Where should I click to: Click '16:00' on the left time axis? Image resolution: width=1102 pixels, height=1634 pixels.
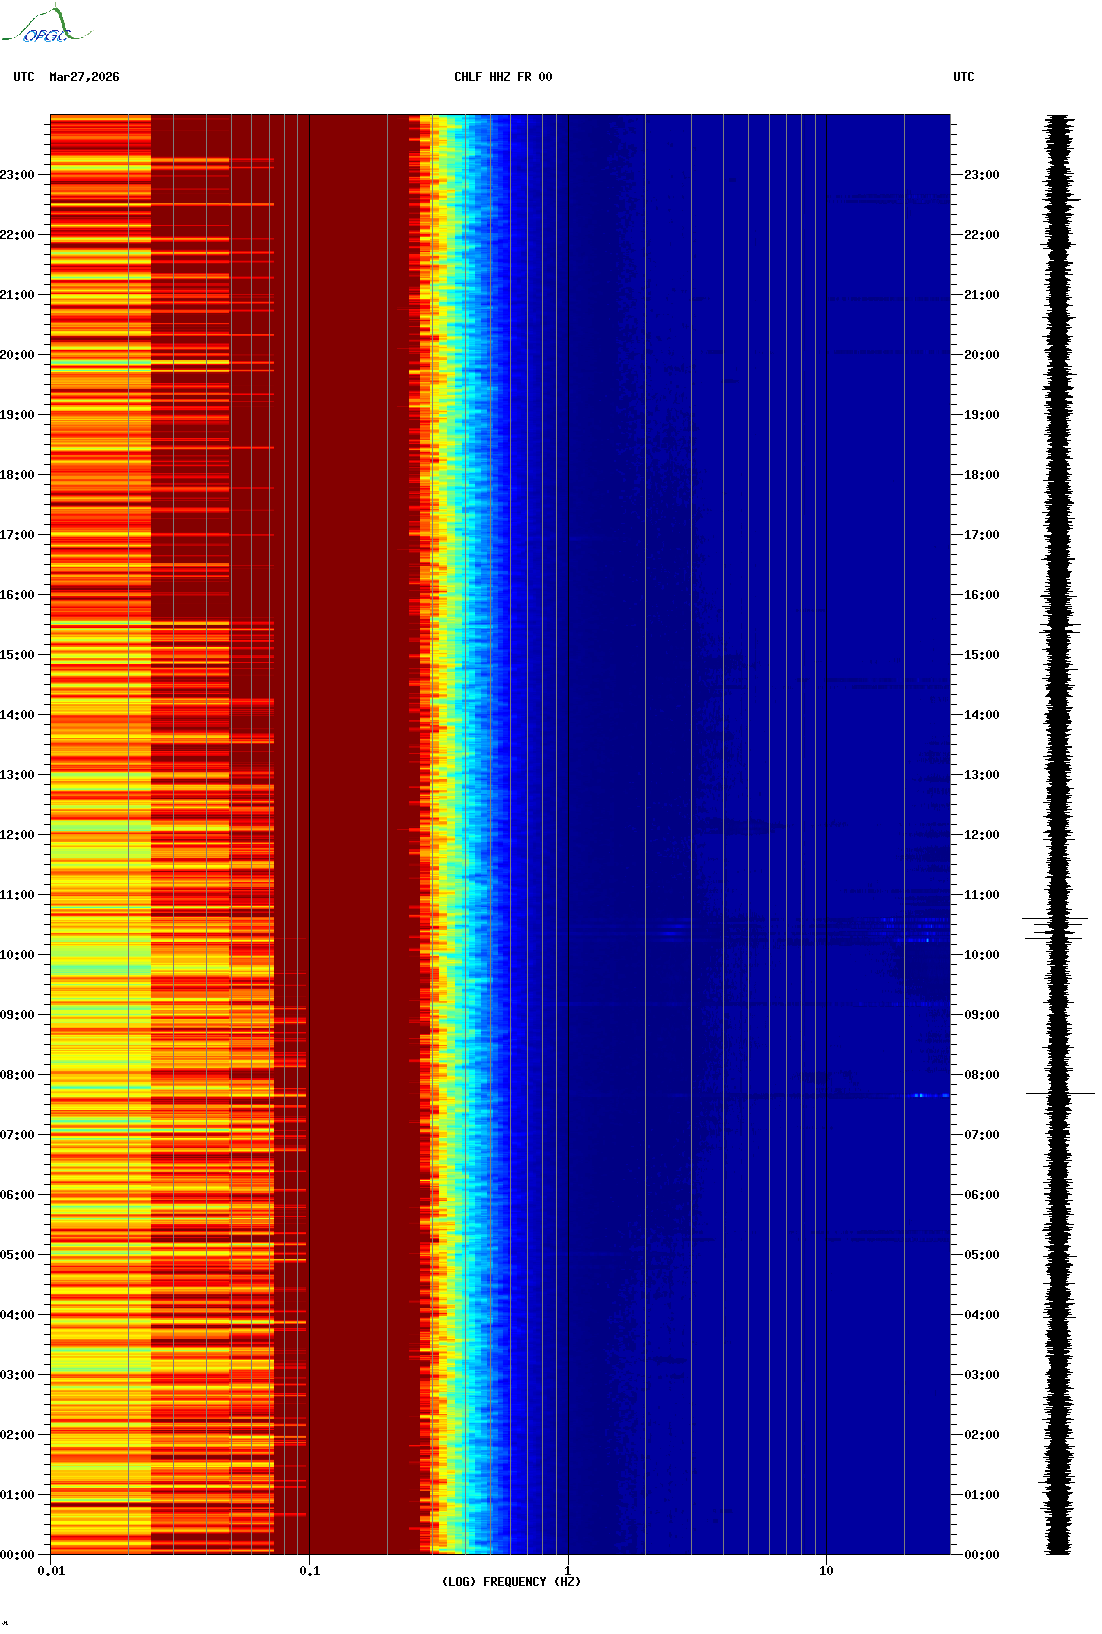[x=17, y=595]
